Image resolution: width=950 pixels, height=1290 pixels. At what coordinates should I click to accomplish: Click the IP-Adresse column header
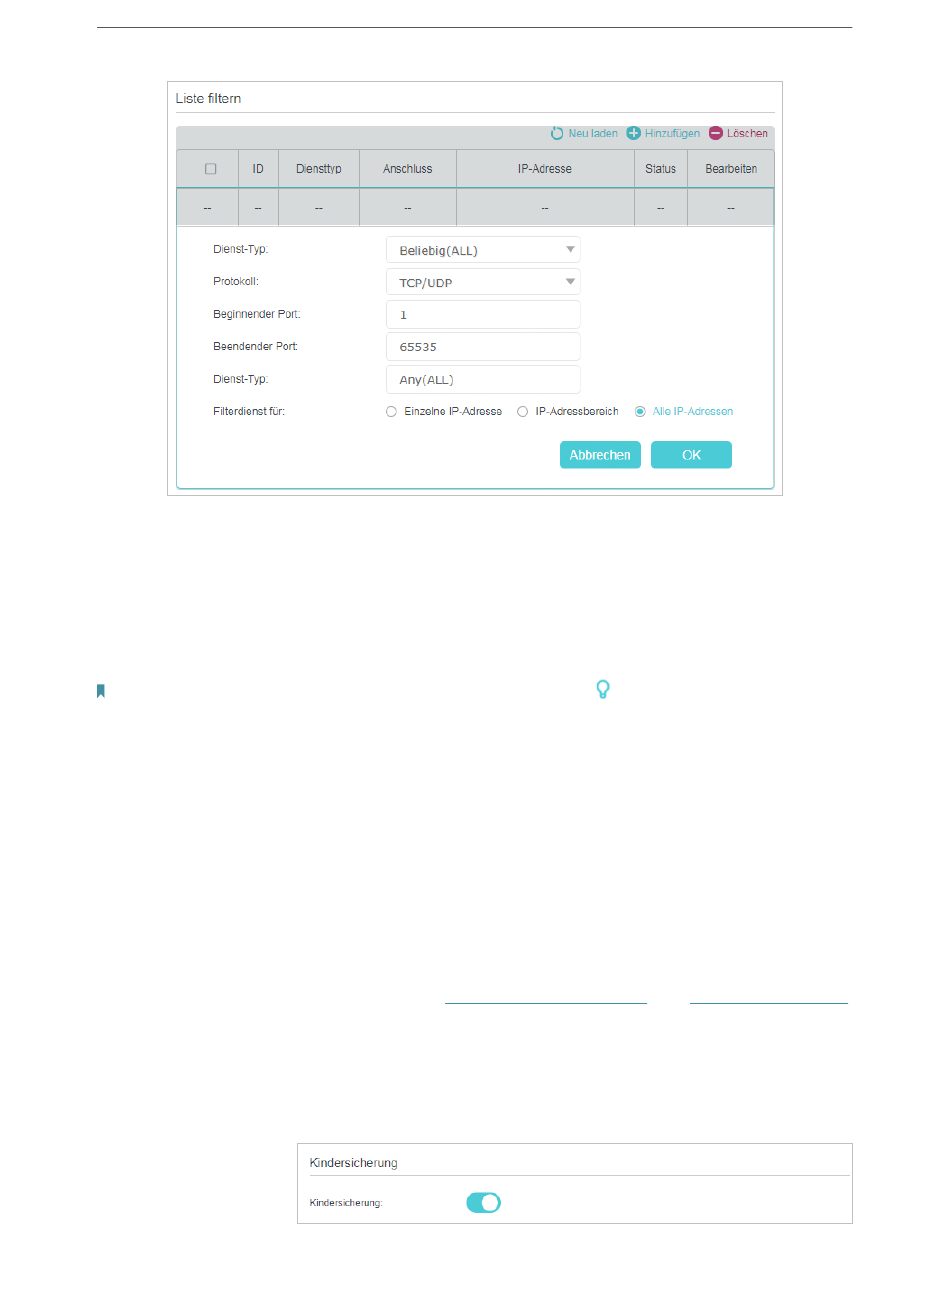pos(545,169)
